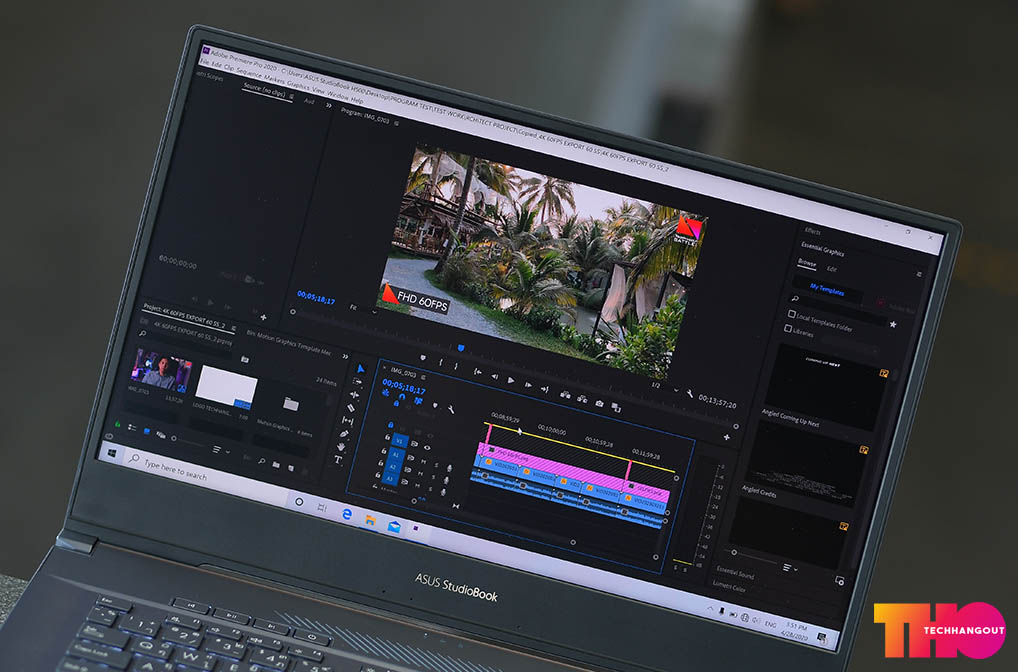Open Source panel menu icon
This screenshot has width=1018, height=672.
[292, 97]
